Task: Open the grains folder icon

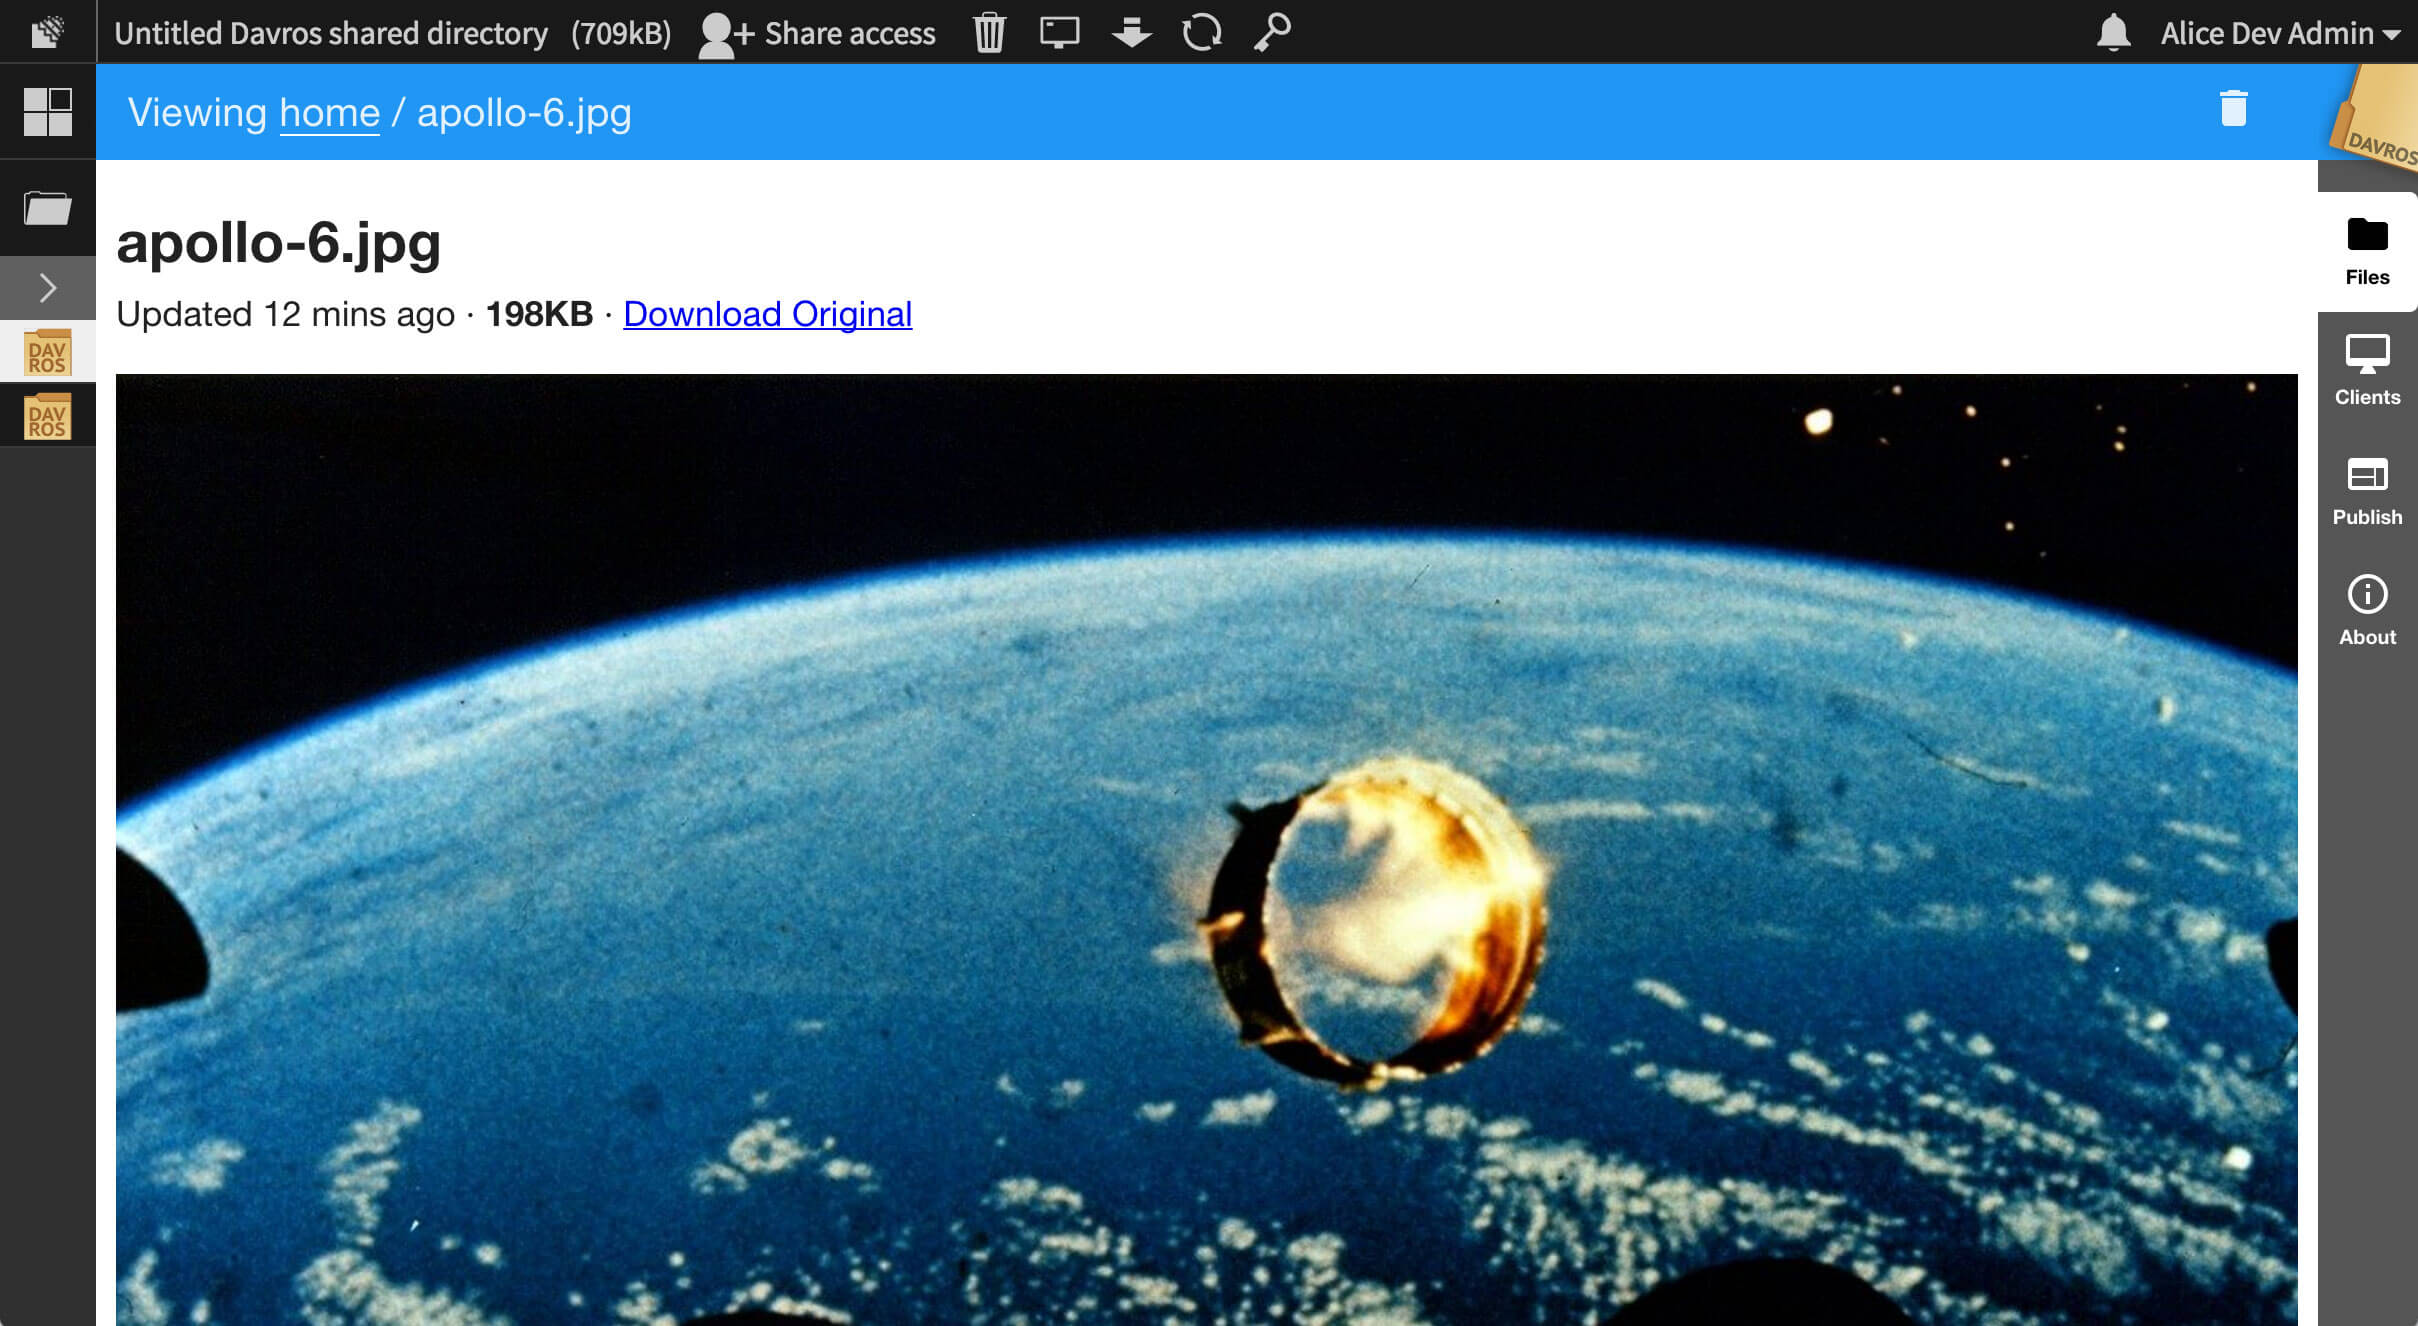Action: [x=47, y=208]
